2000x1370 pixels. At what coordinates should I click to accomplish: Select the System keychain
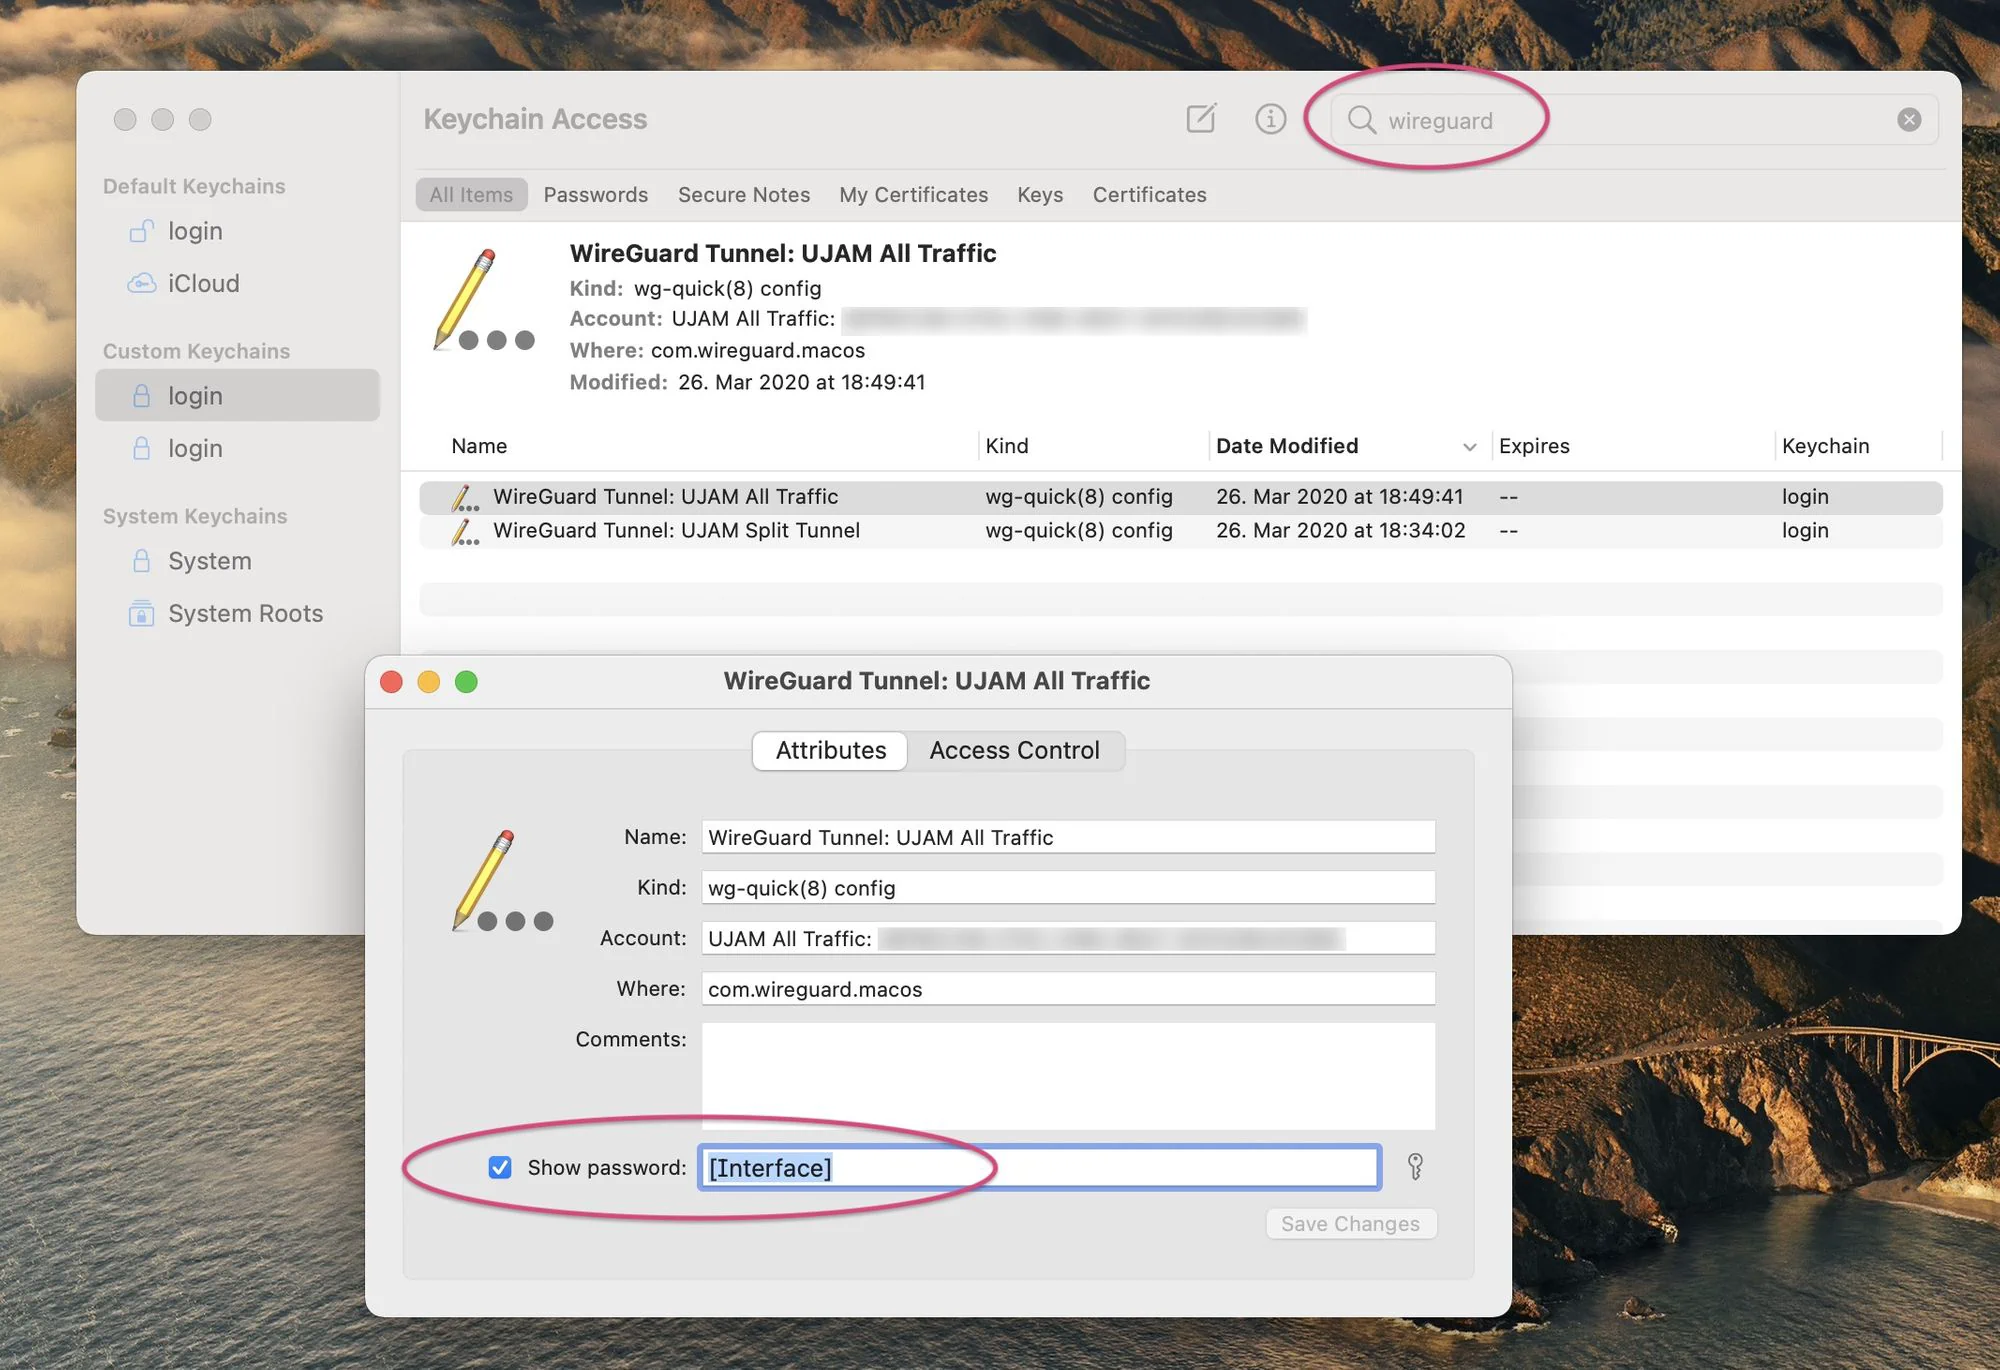(x=209, y=561)
